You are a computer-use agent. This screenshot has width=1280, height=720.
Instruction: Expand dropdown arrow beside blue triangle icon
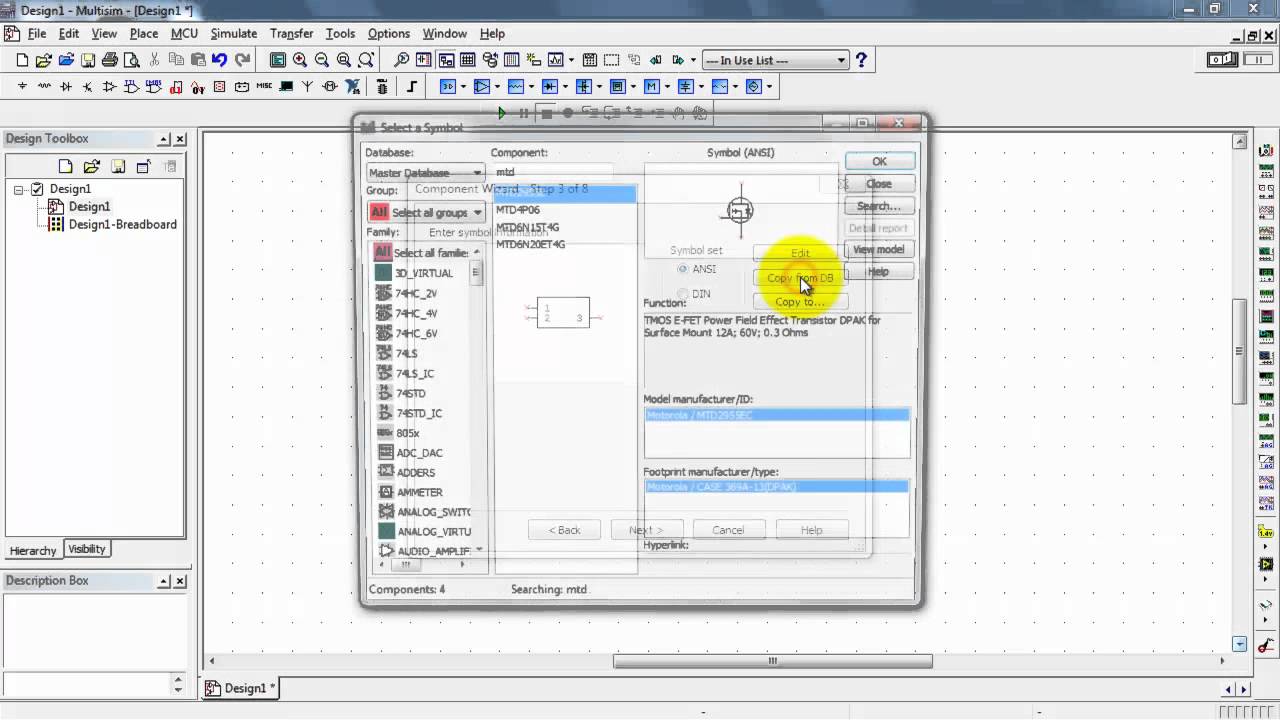(497, 87)
